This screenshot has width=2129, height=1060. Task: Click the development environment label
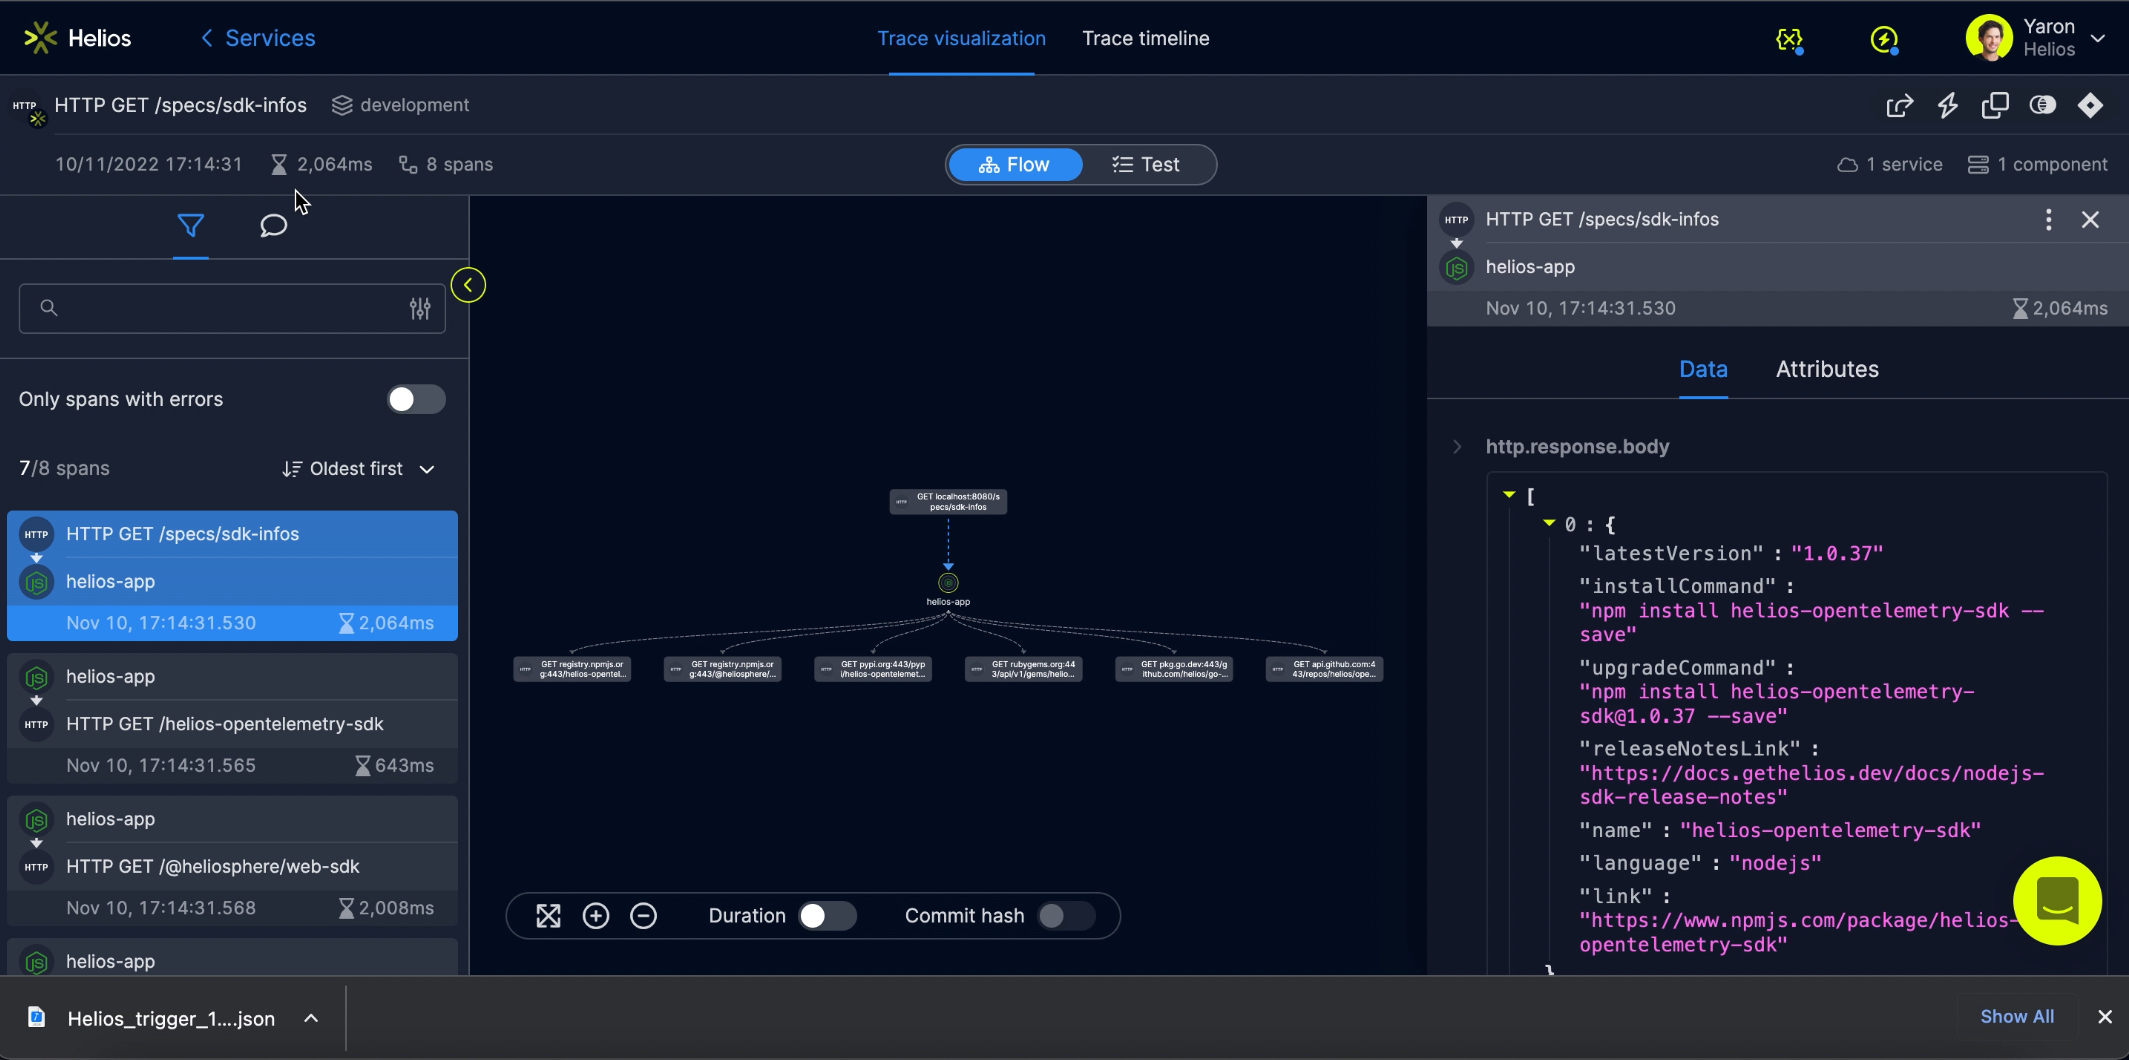[414, 105]
